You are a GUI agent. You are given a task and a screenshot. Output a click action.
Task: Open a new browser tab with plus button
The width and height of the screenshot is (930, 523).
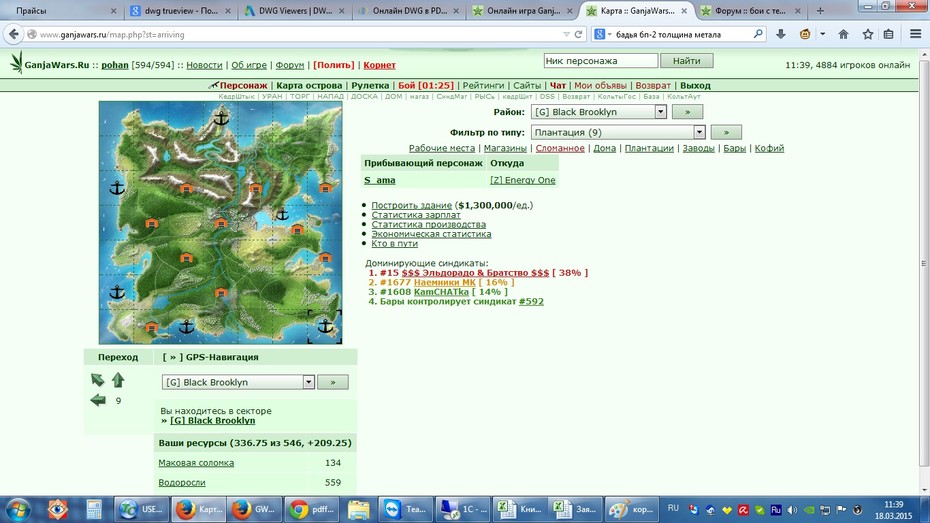[x=820, y=11]
